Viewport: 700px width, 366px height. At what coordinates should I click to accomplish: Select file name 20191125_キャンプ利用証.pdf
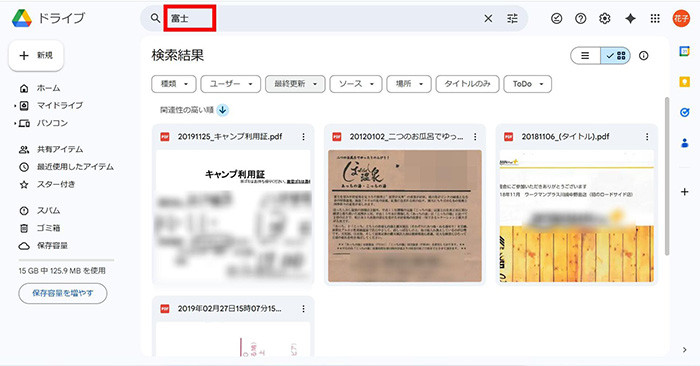[x=230, y=137]
